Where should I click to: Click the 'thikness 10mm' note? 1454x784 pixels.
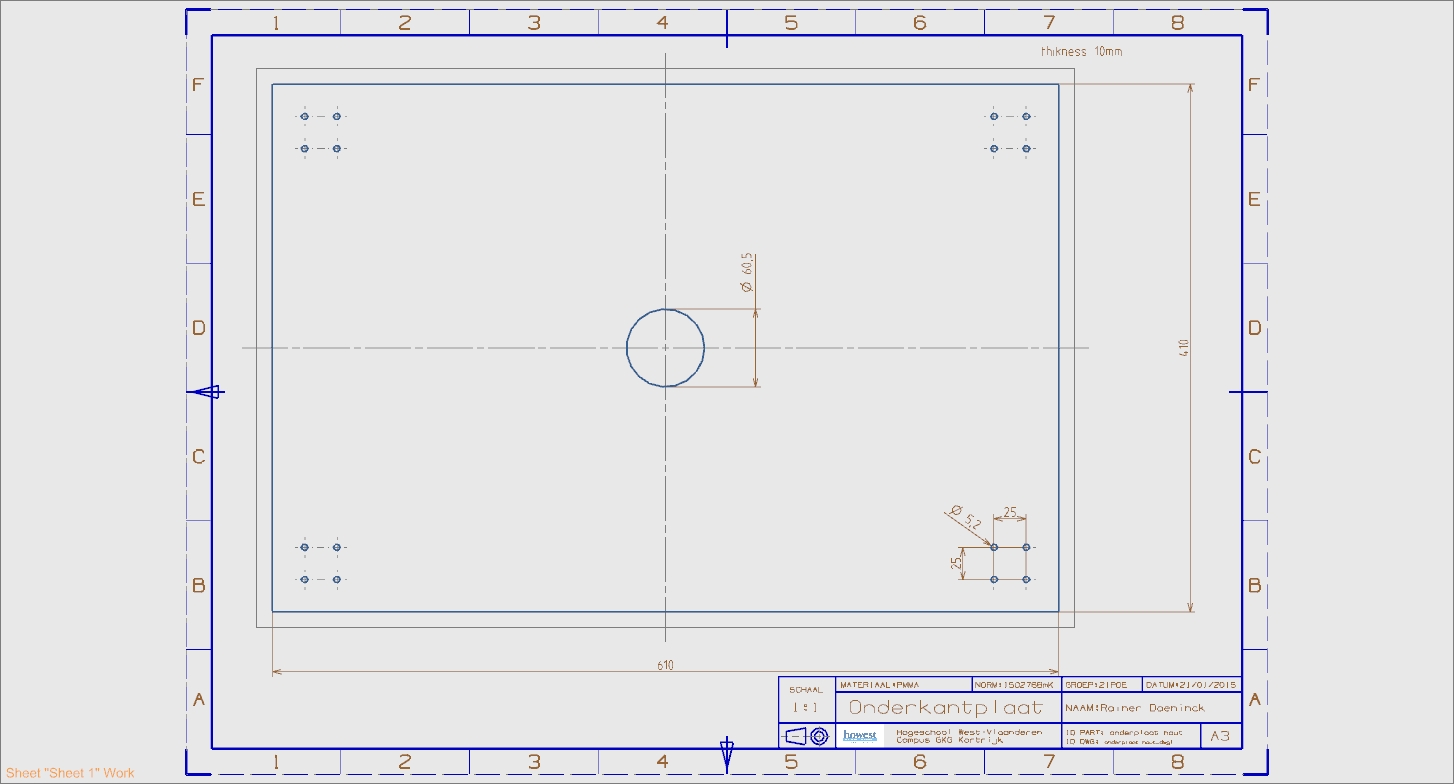(x=1081, y=51)
